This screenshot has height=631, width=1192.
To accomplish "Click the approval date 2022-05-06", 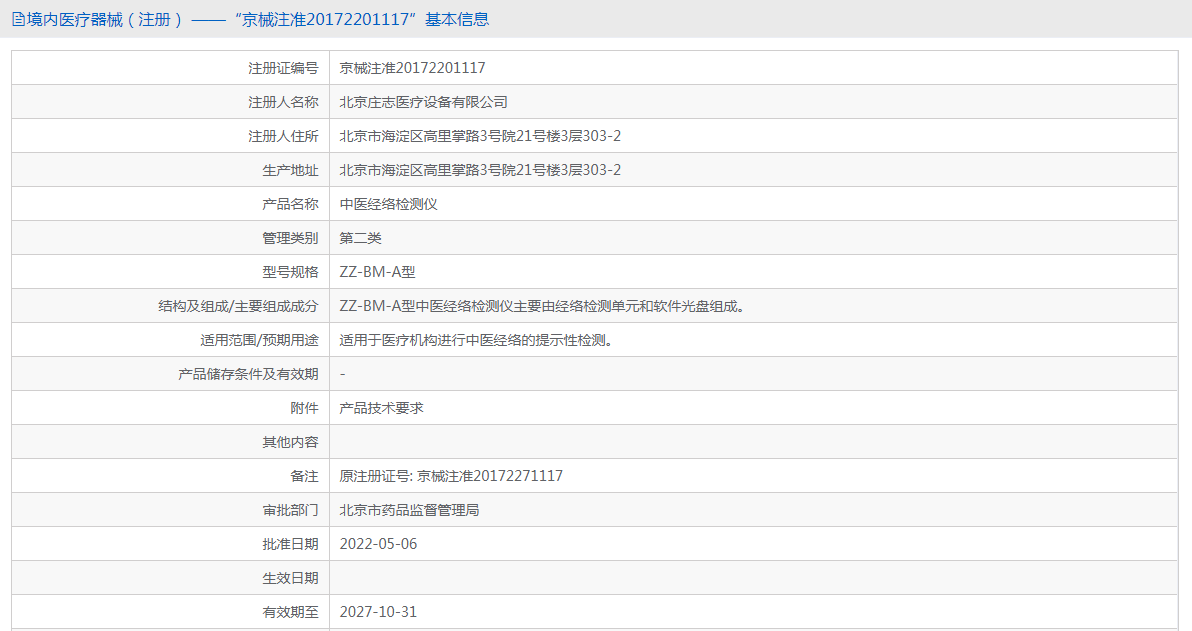I will [378, 544].
